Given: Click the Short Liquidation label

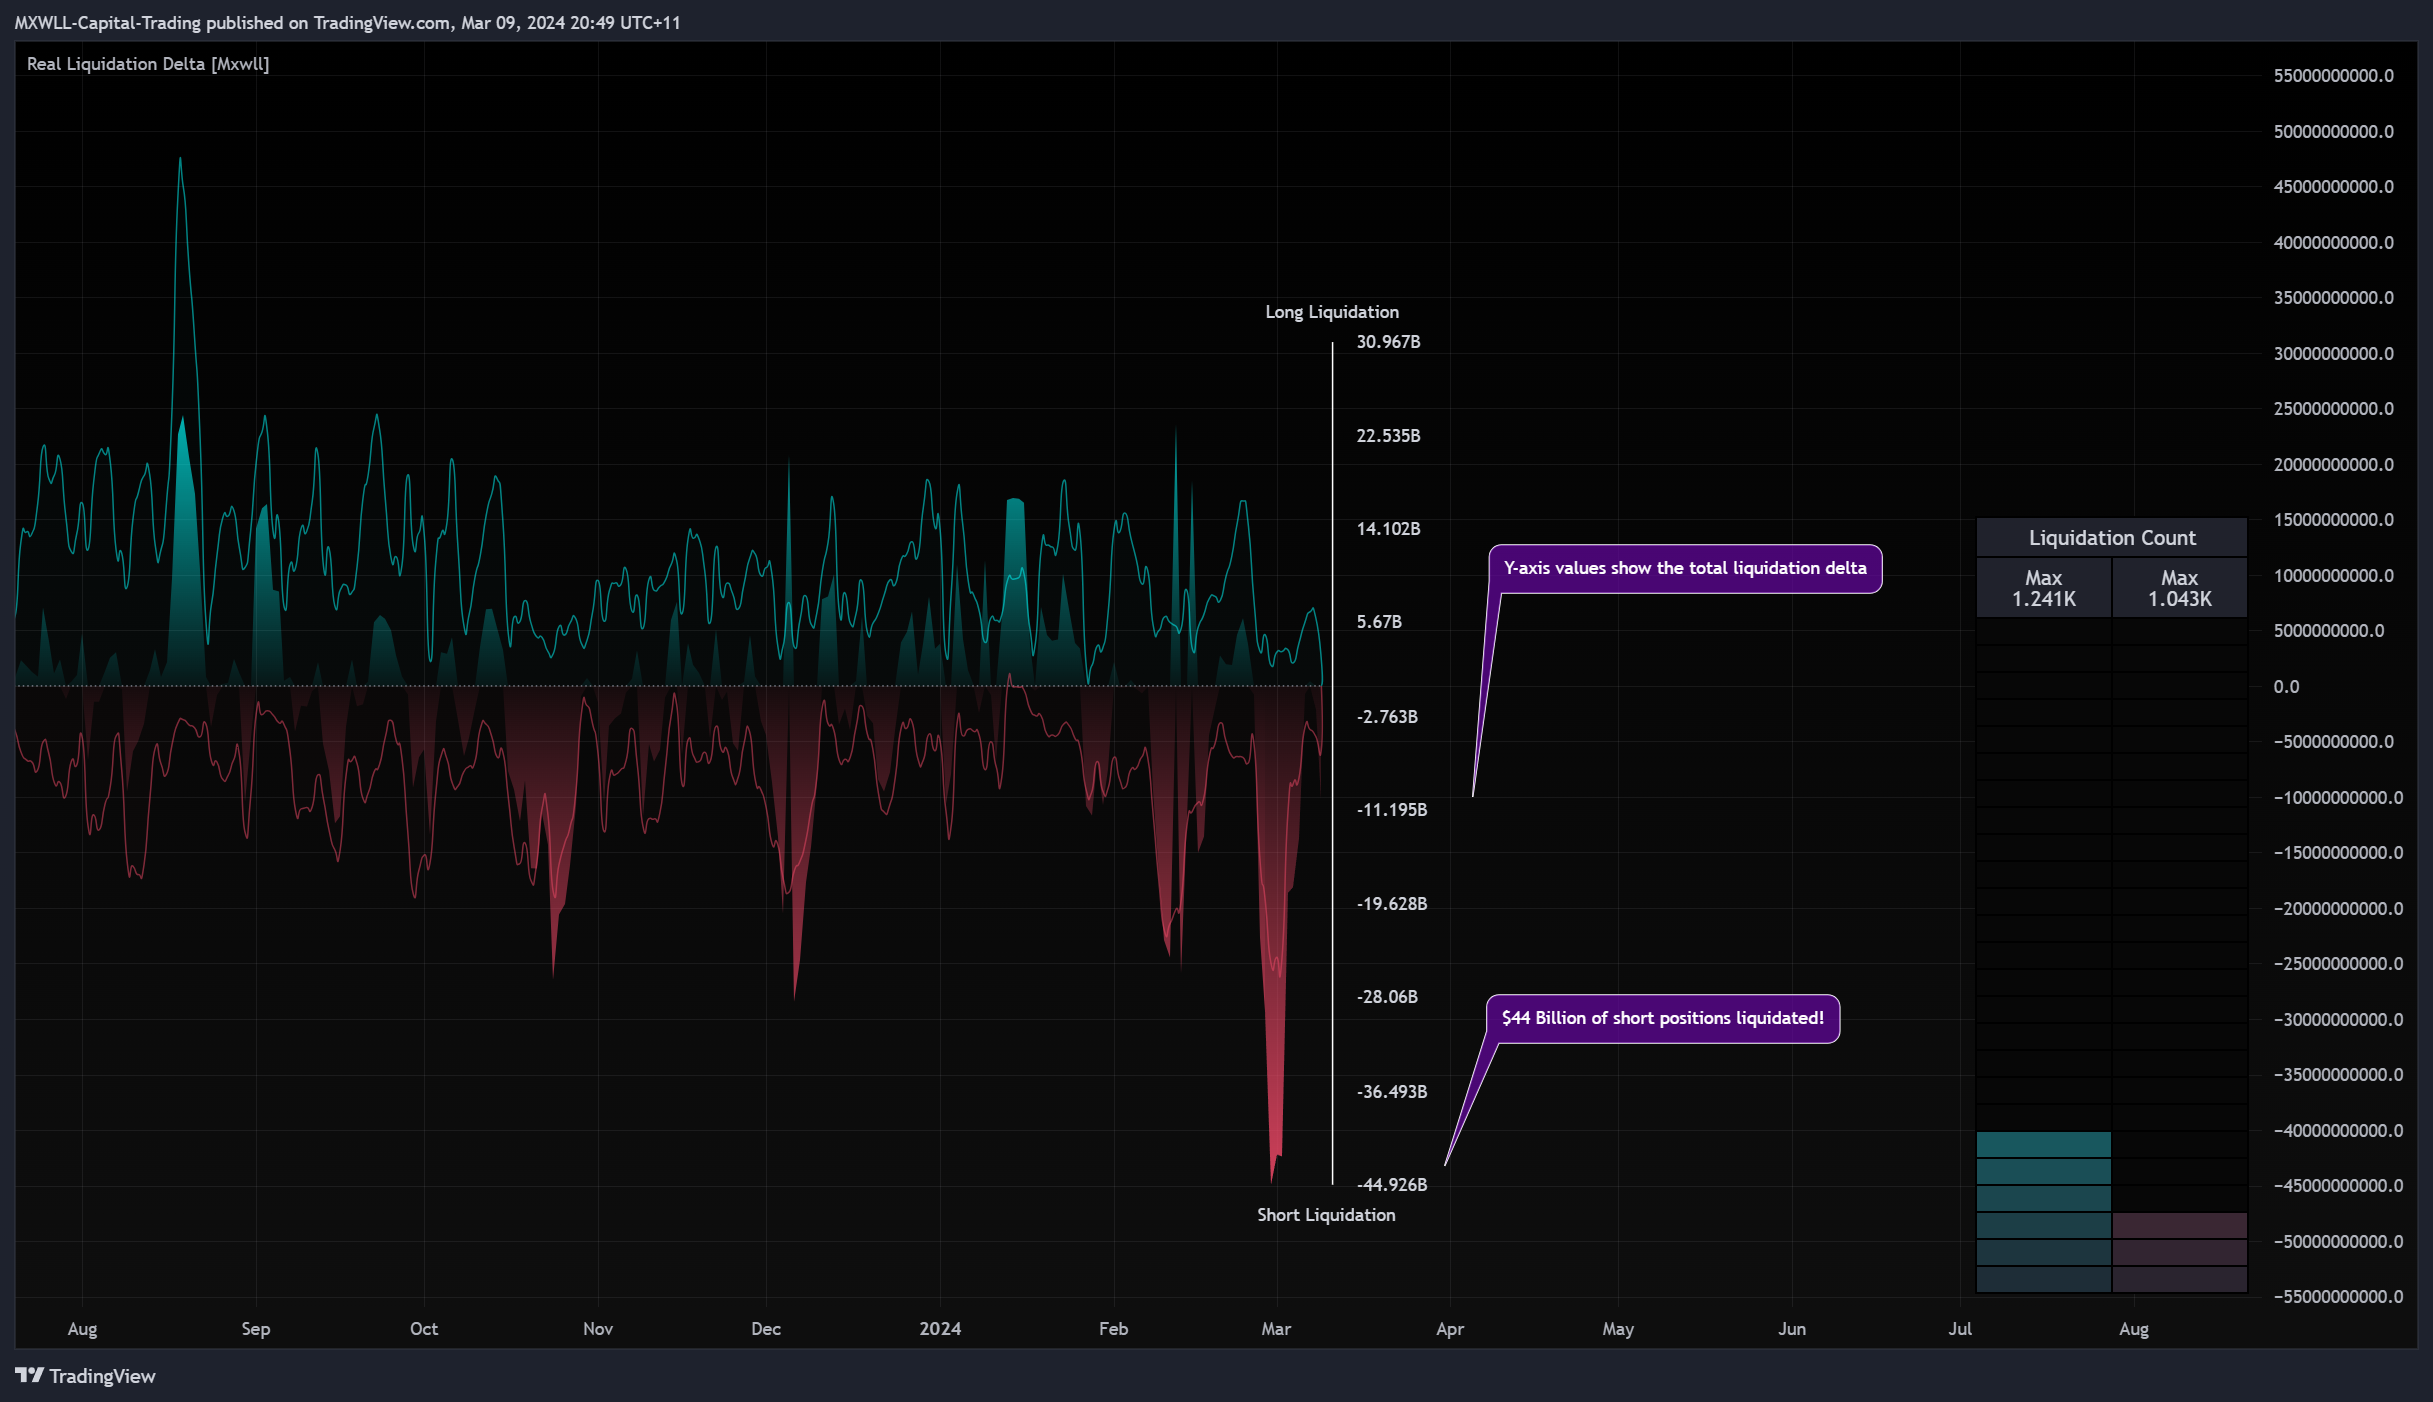Looking at the screenshot, I should [x=1326, y=1215].
